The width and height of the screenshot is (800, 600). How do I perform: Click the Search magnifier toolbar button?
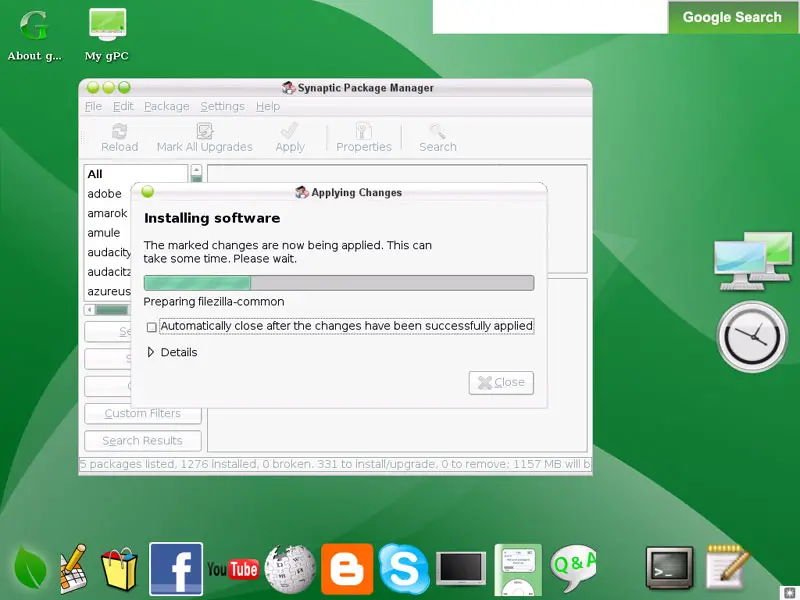438,138
